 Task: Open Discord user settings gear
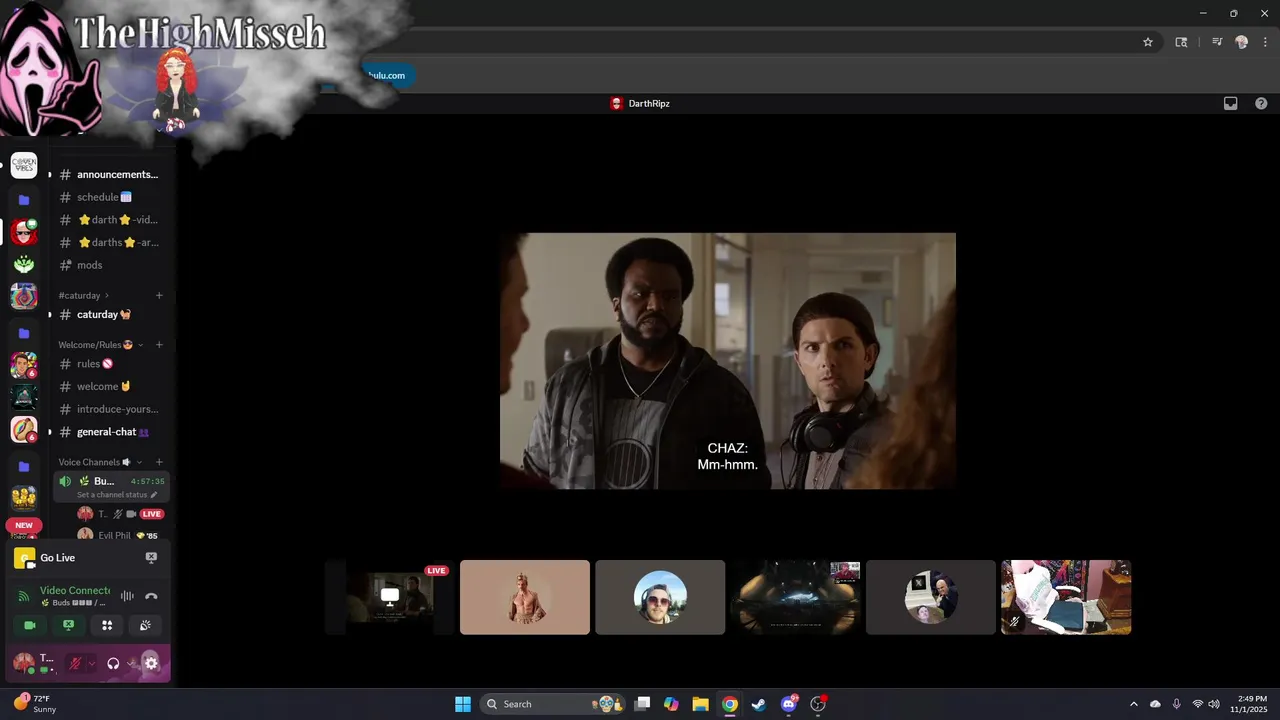(x=151, y=663)
